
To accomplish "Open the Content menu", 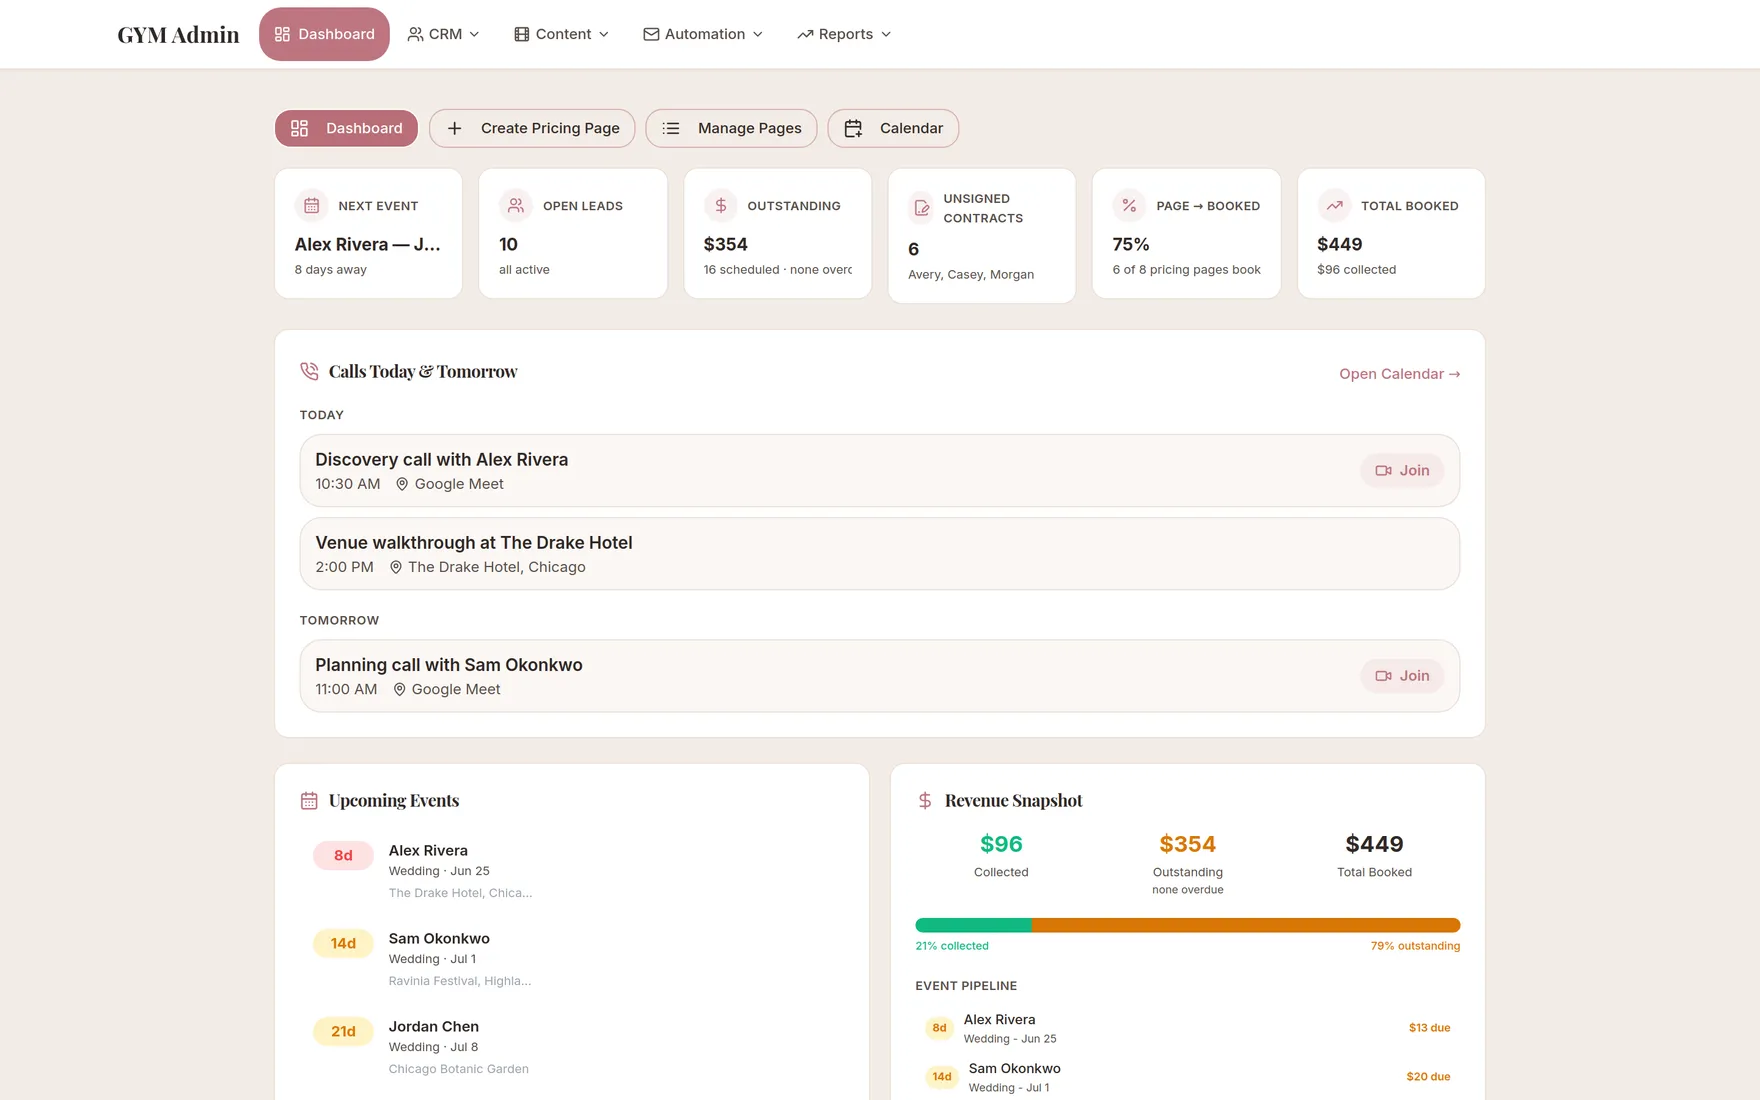I will click(x=561, y=34).
